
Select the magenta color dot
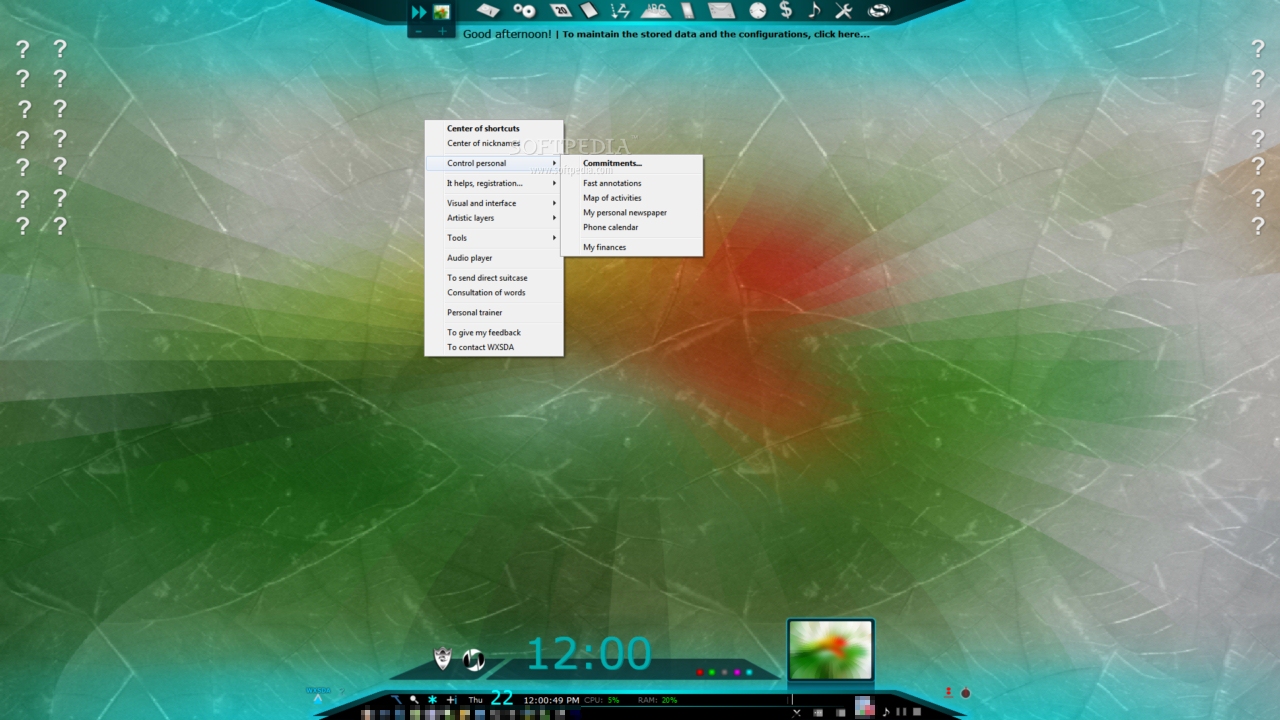click(x=737, y=672)
